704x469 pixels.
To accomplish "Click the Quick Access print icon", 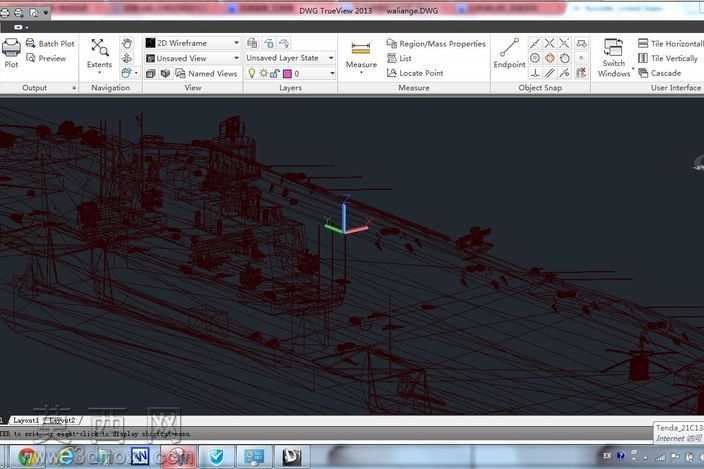I will [x=19, y=13].
